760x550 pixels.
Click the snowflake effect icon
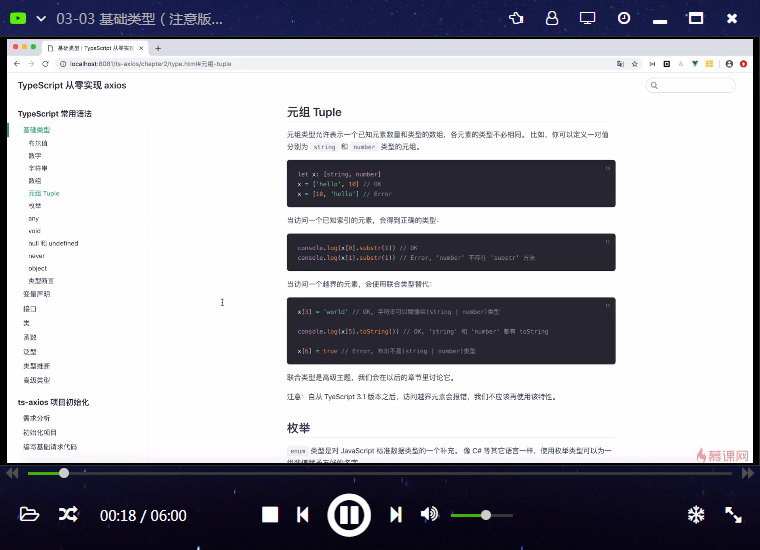point(696,515)
